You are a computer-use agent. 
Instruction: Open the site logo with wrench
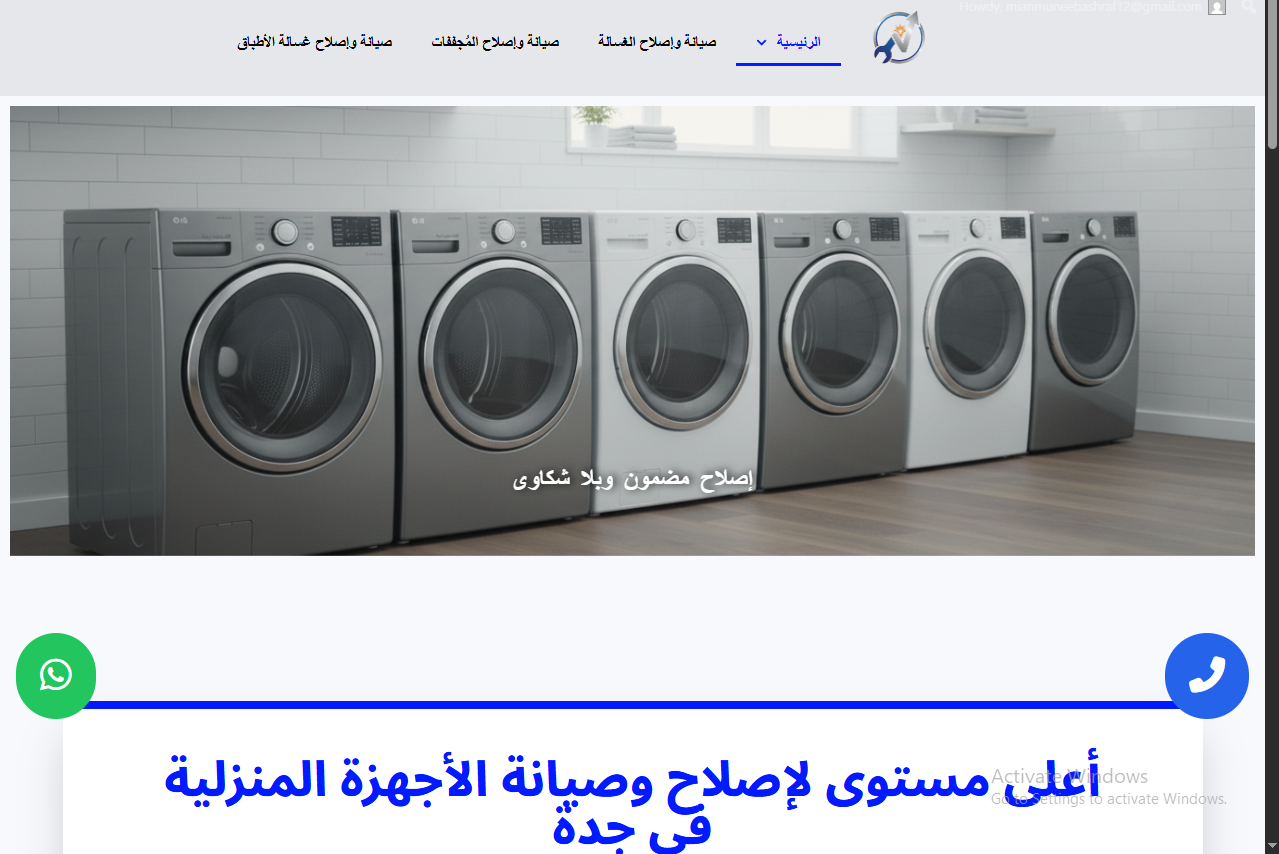pyautogui.click(x=898, y=39)
